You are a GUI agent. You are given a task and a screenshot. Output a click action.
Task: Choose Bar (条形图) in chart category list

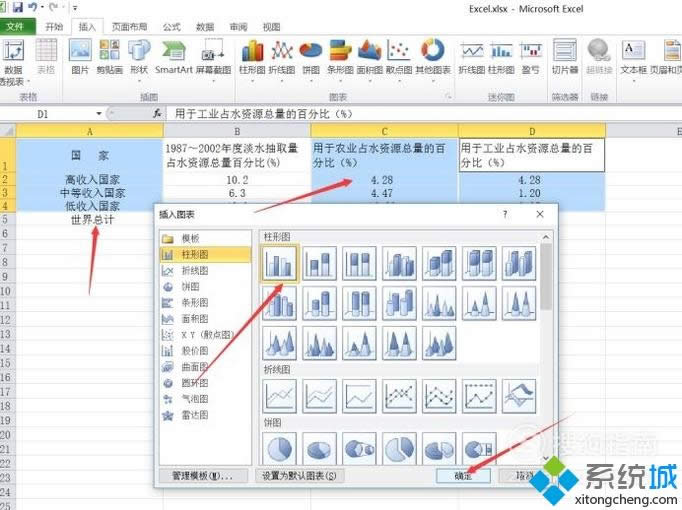click(x=205, y=303)
